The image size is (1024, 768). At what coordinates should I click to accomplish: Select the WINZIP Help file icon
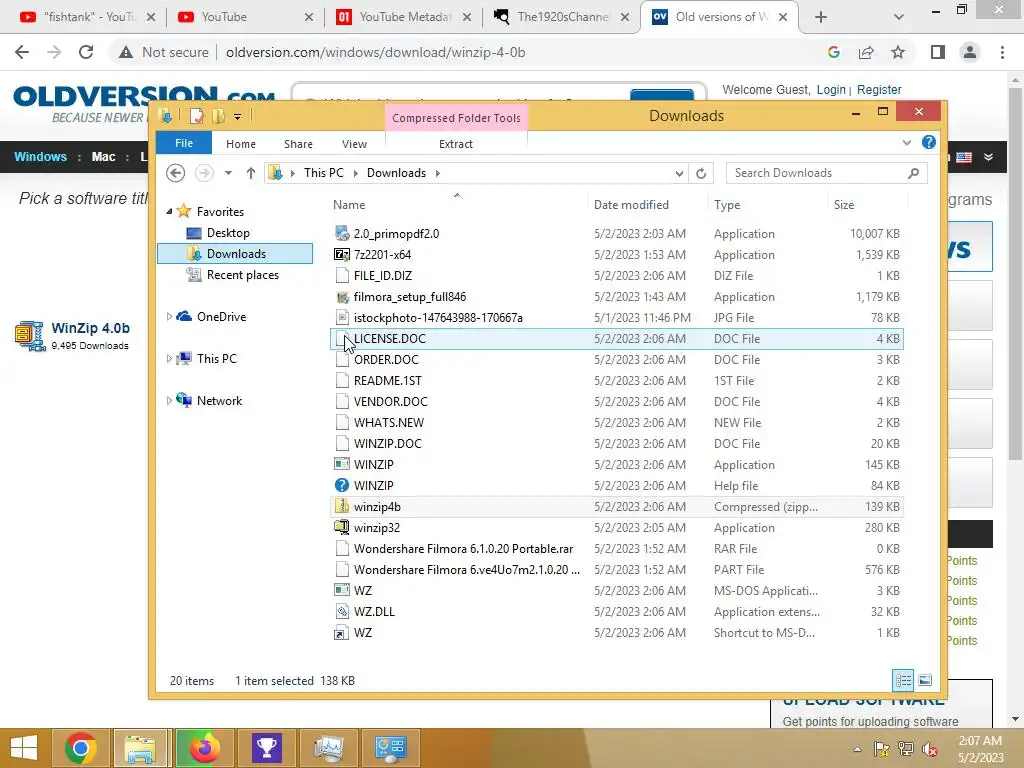pos(342,485)
